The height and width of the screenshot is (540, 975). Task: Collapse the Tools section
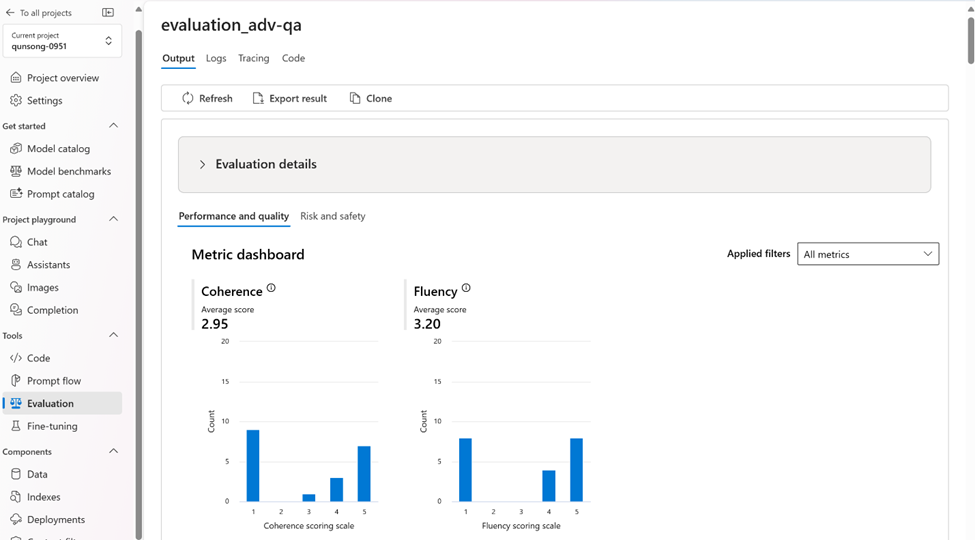(113, 335)
